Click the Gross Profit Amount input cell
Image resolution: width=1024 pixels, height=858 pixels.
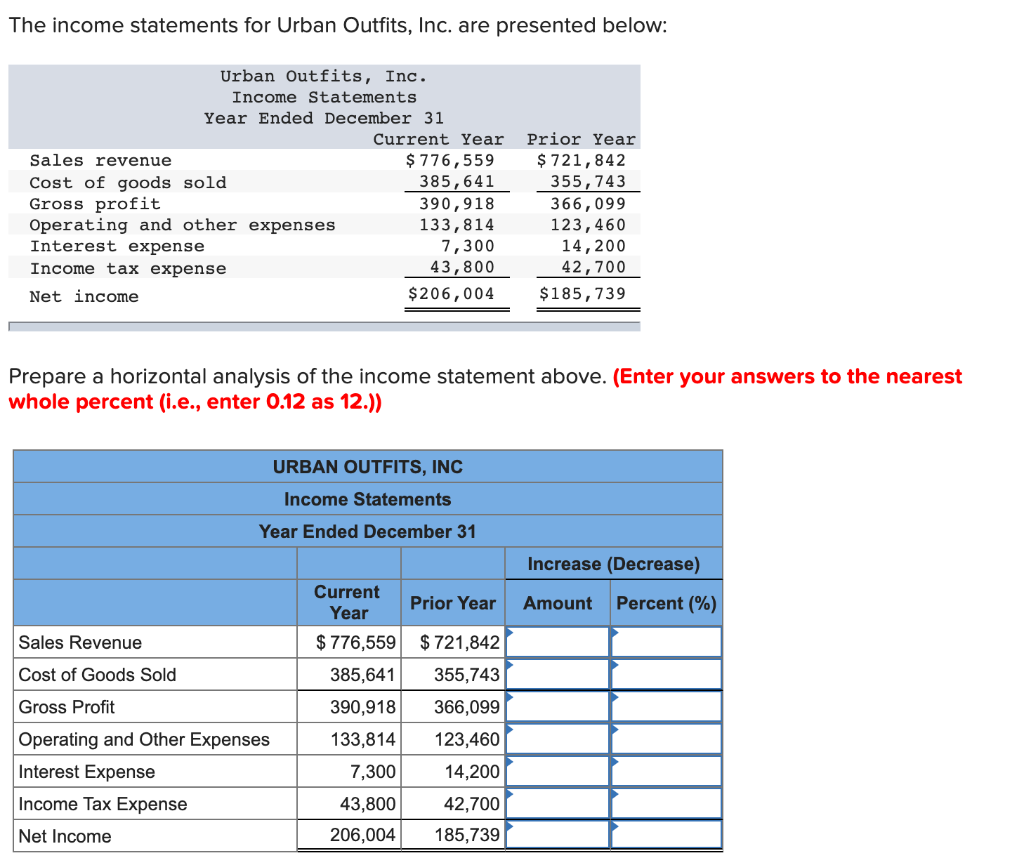[x=558, y=707]
